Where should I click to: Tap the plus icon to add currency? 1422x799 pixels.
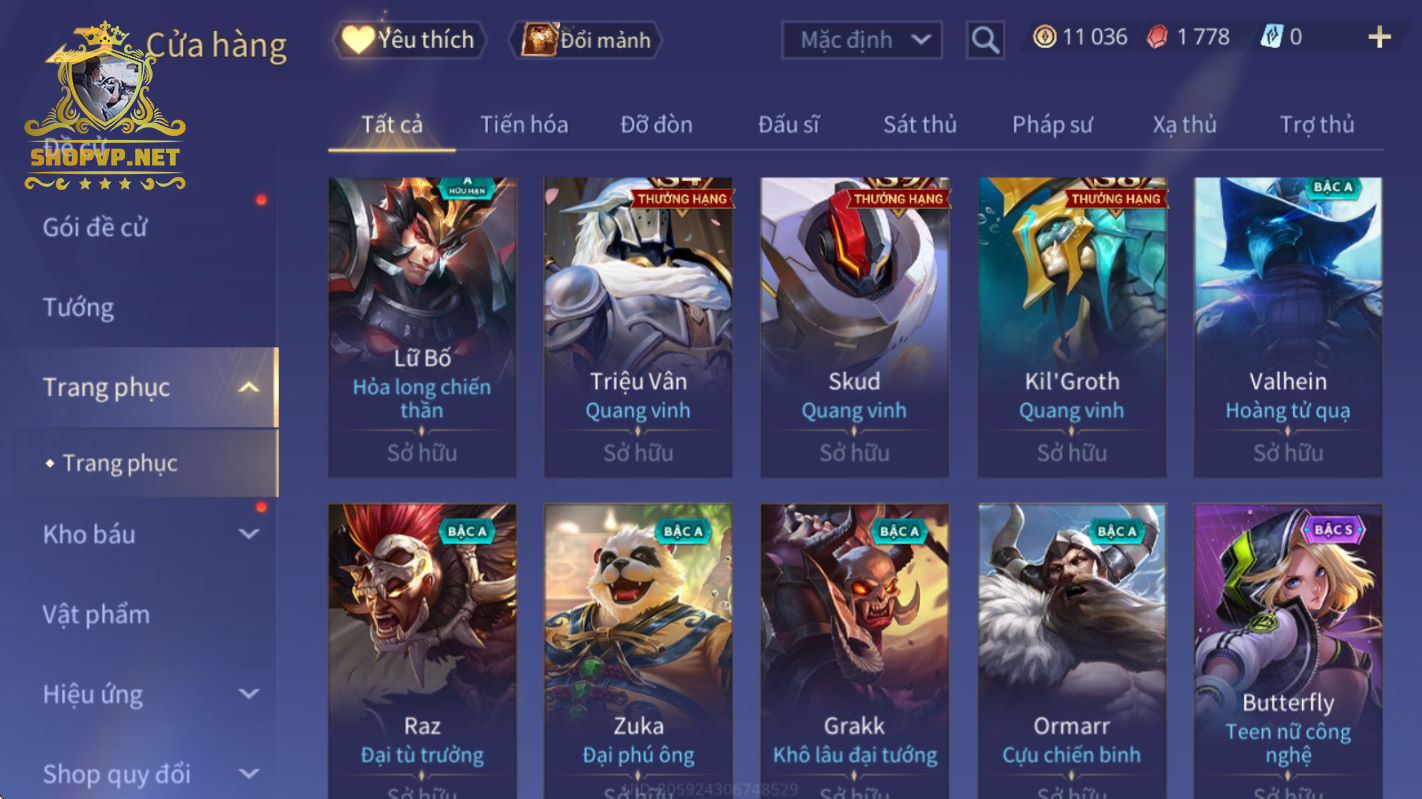pos(1379,38)
